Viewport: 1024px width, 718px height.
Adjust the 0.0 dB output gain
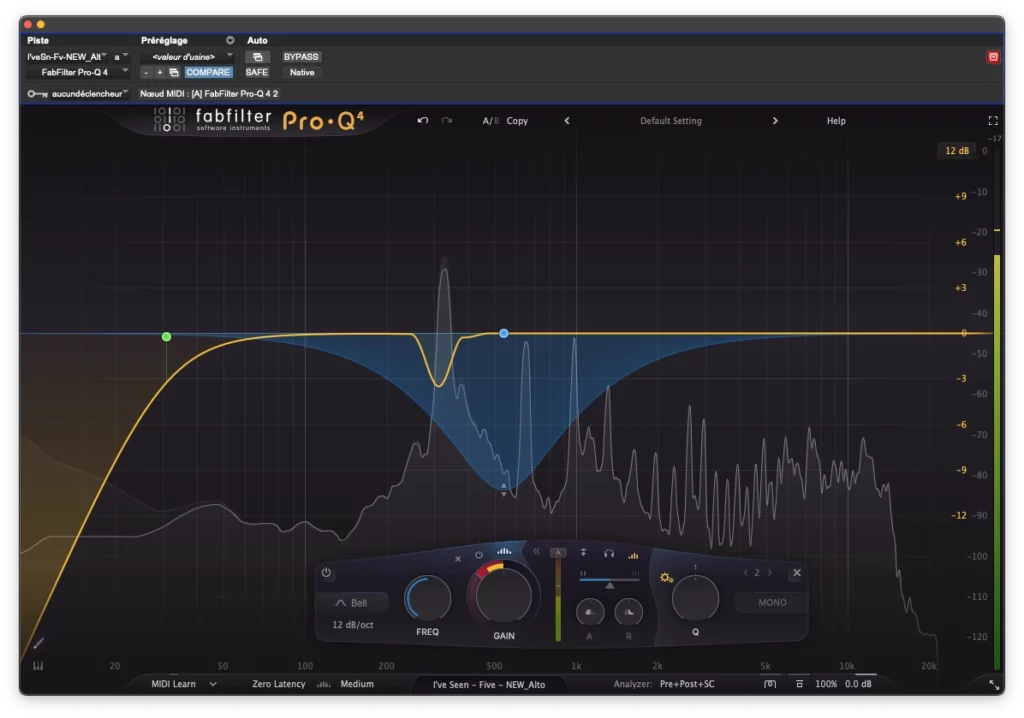pyautogui.click(x=858, y=684)
